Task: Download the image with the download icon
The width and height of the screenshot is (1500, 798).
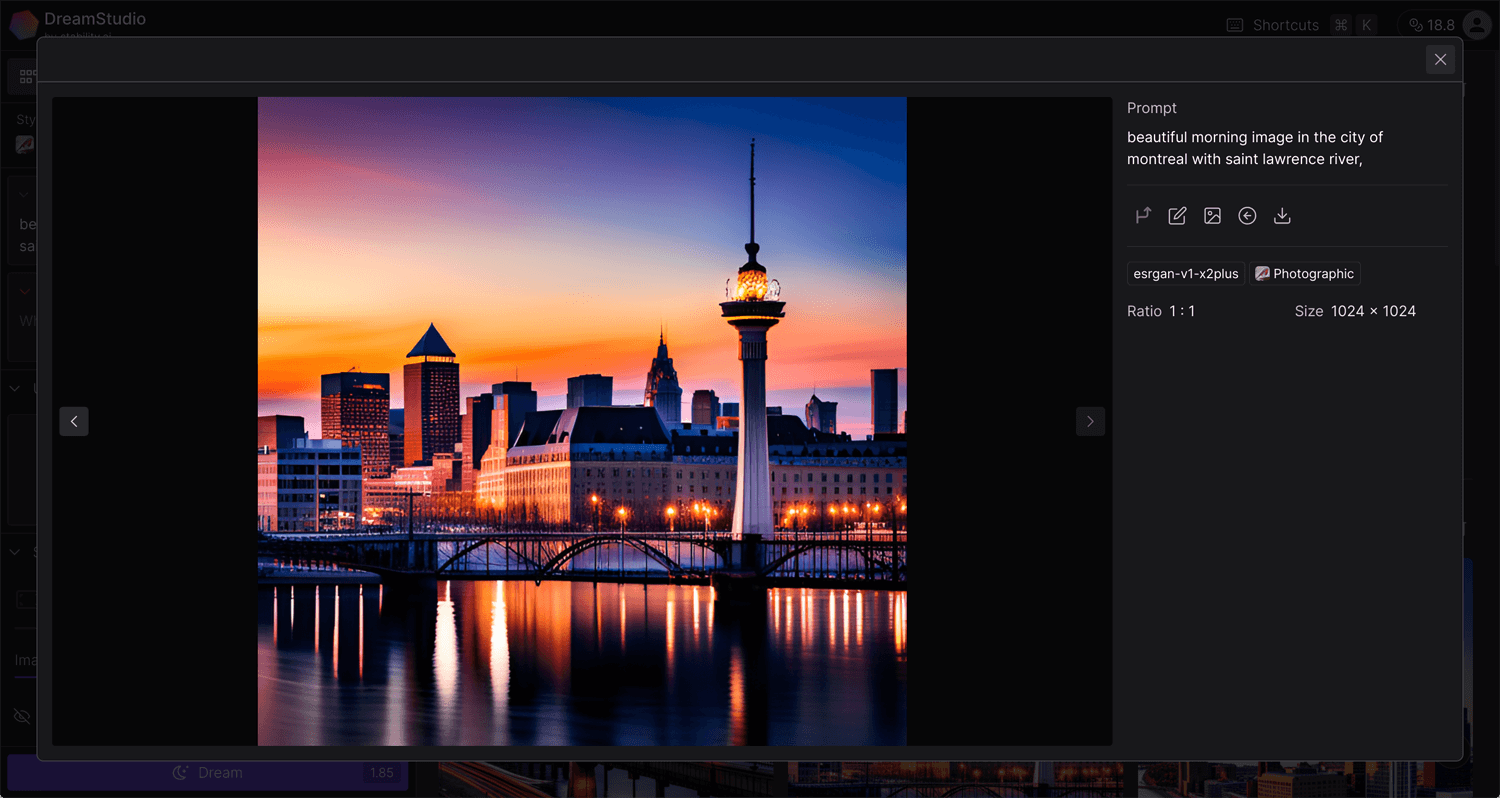Action: point(1282,216)
